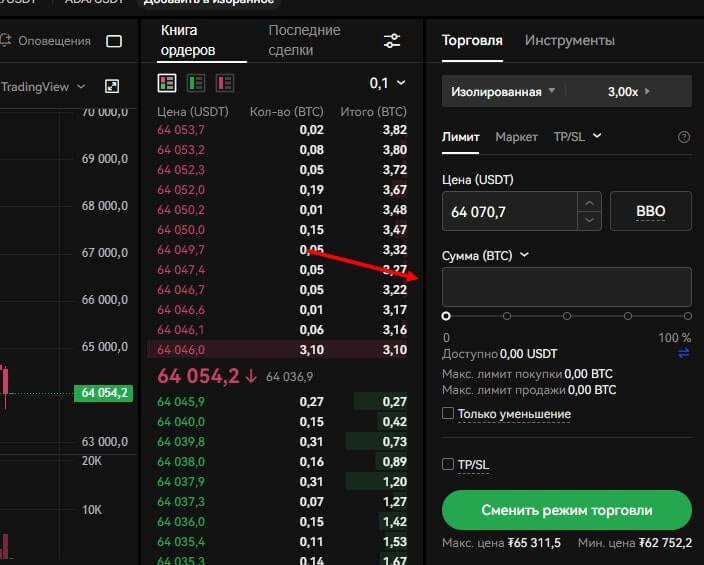Switch to the Маркет order tab
The width and height of the screenshot is (704, 565).
click(516, 137)
